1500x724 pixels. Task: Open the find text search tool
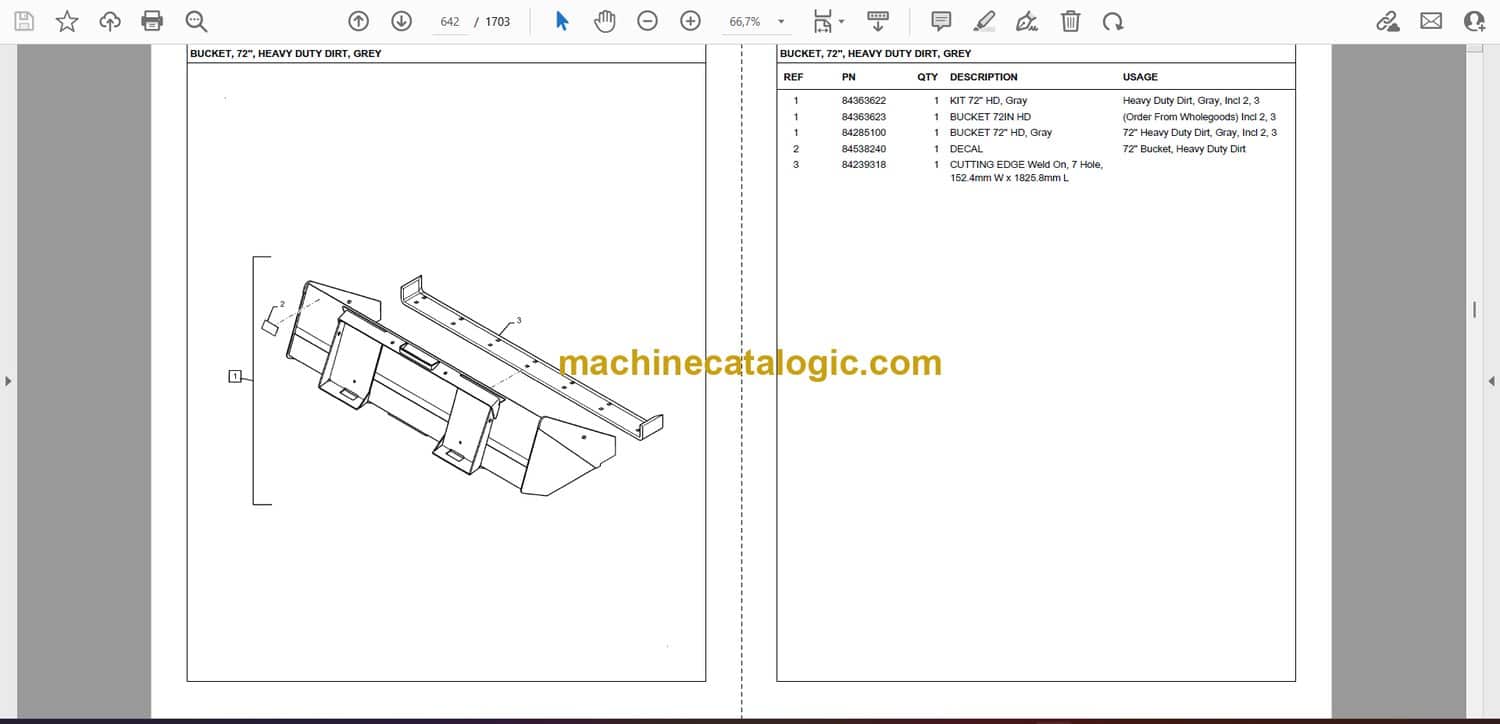pyautogui.click(x=196, y=21)
